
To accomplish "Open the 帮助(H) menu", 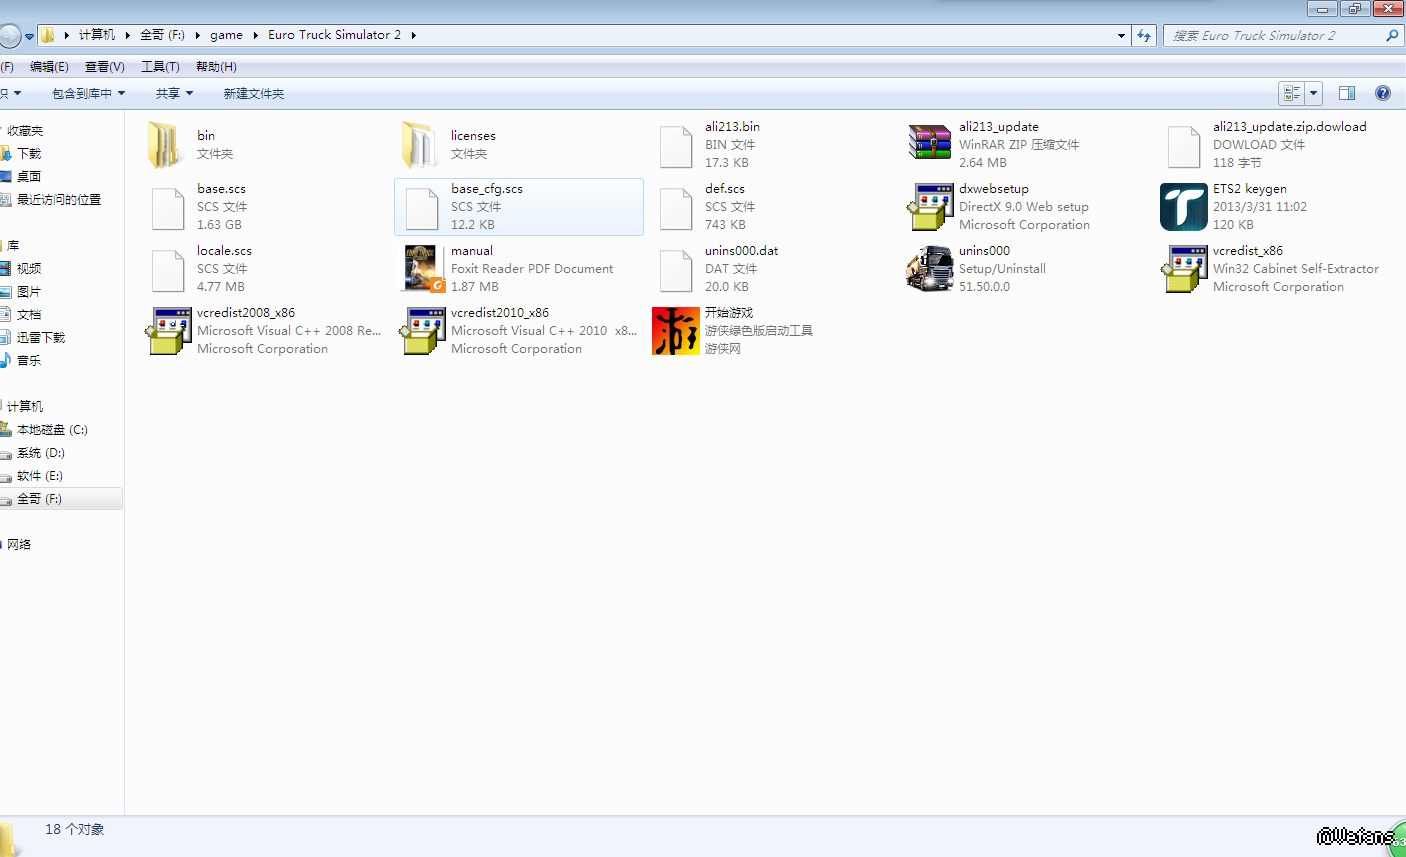I will point(216,67).
